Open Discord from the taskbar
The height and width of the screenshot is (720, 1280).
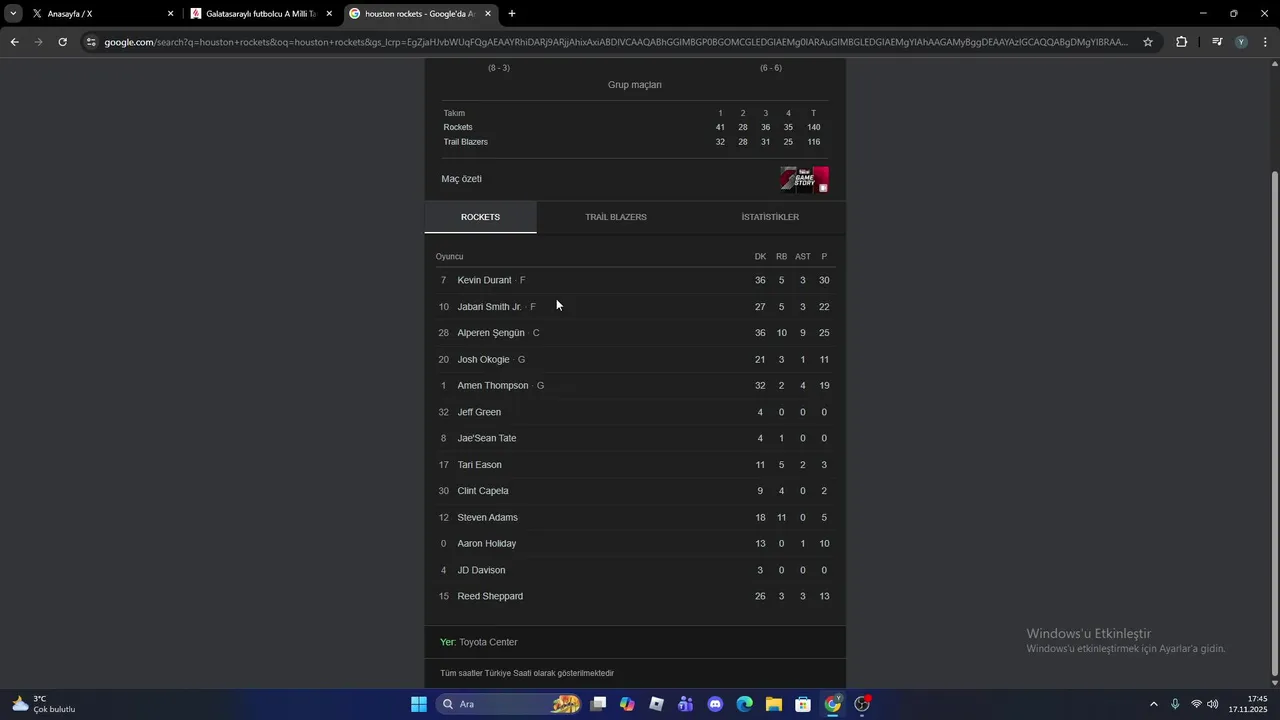[715, 704]
